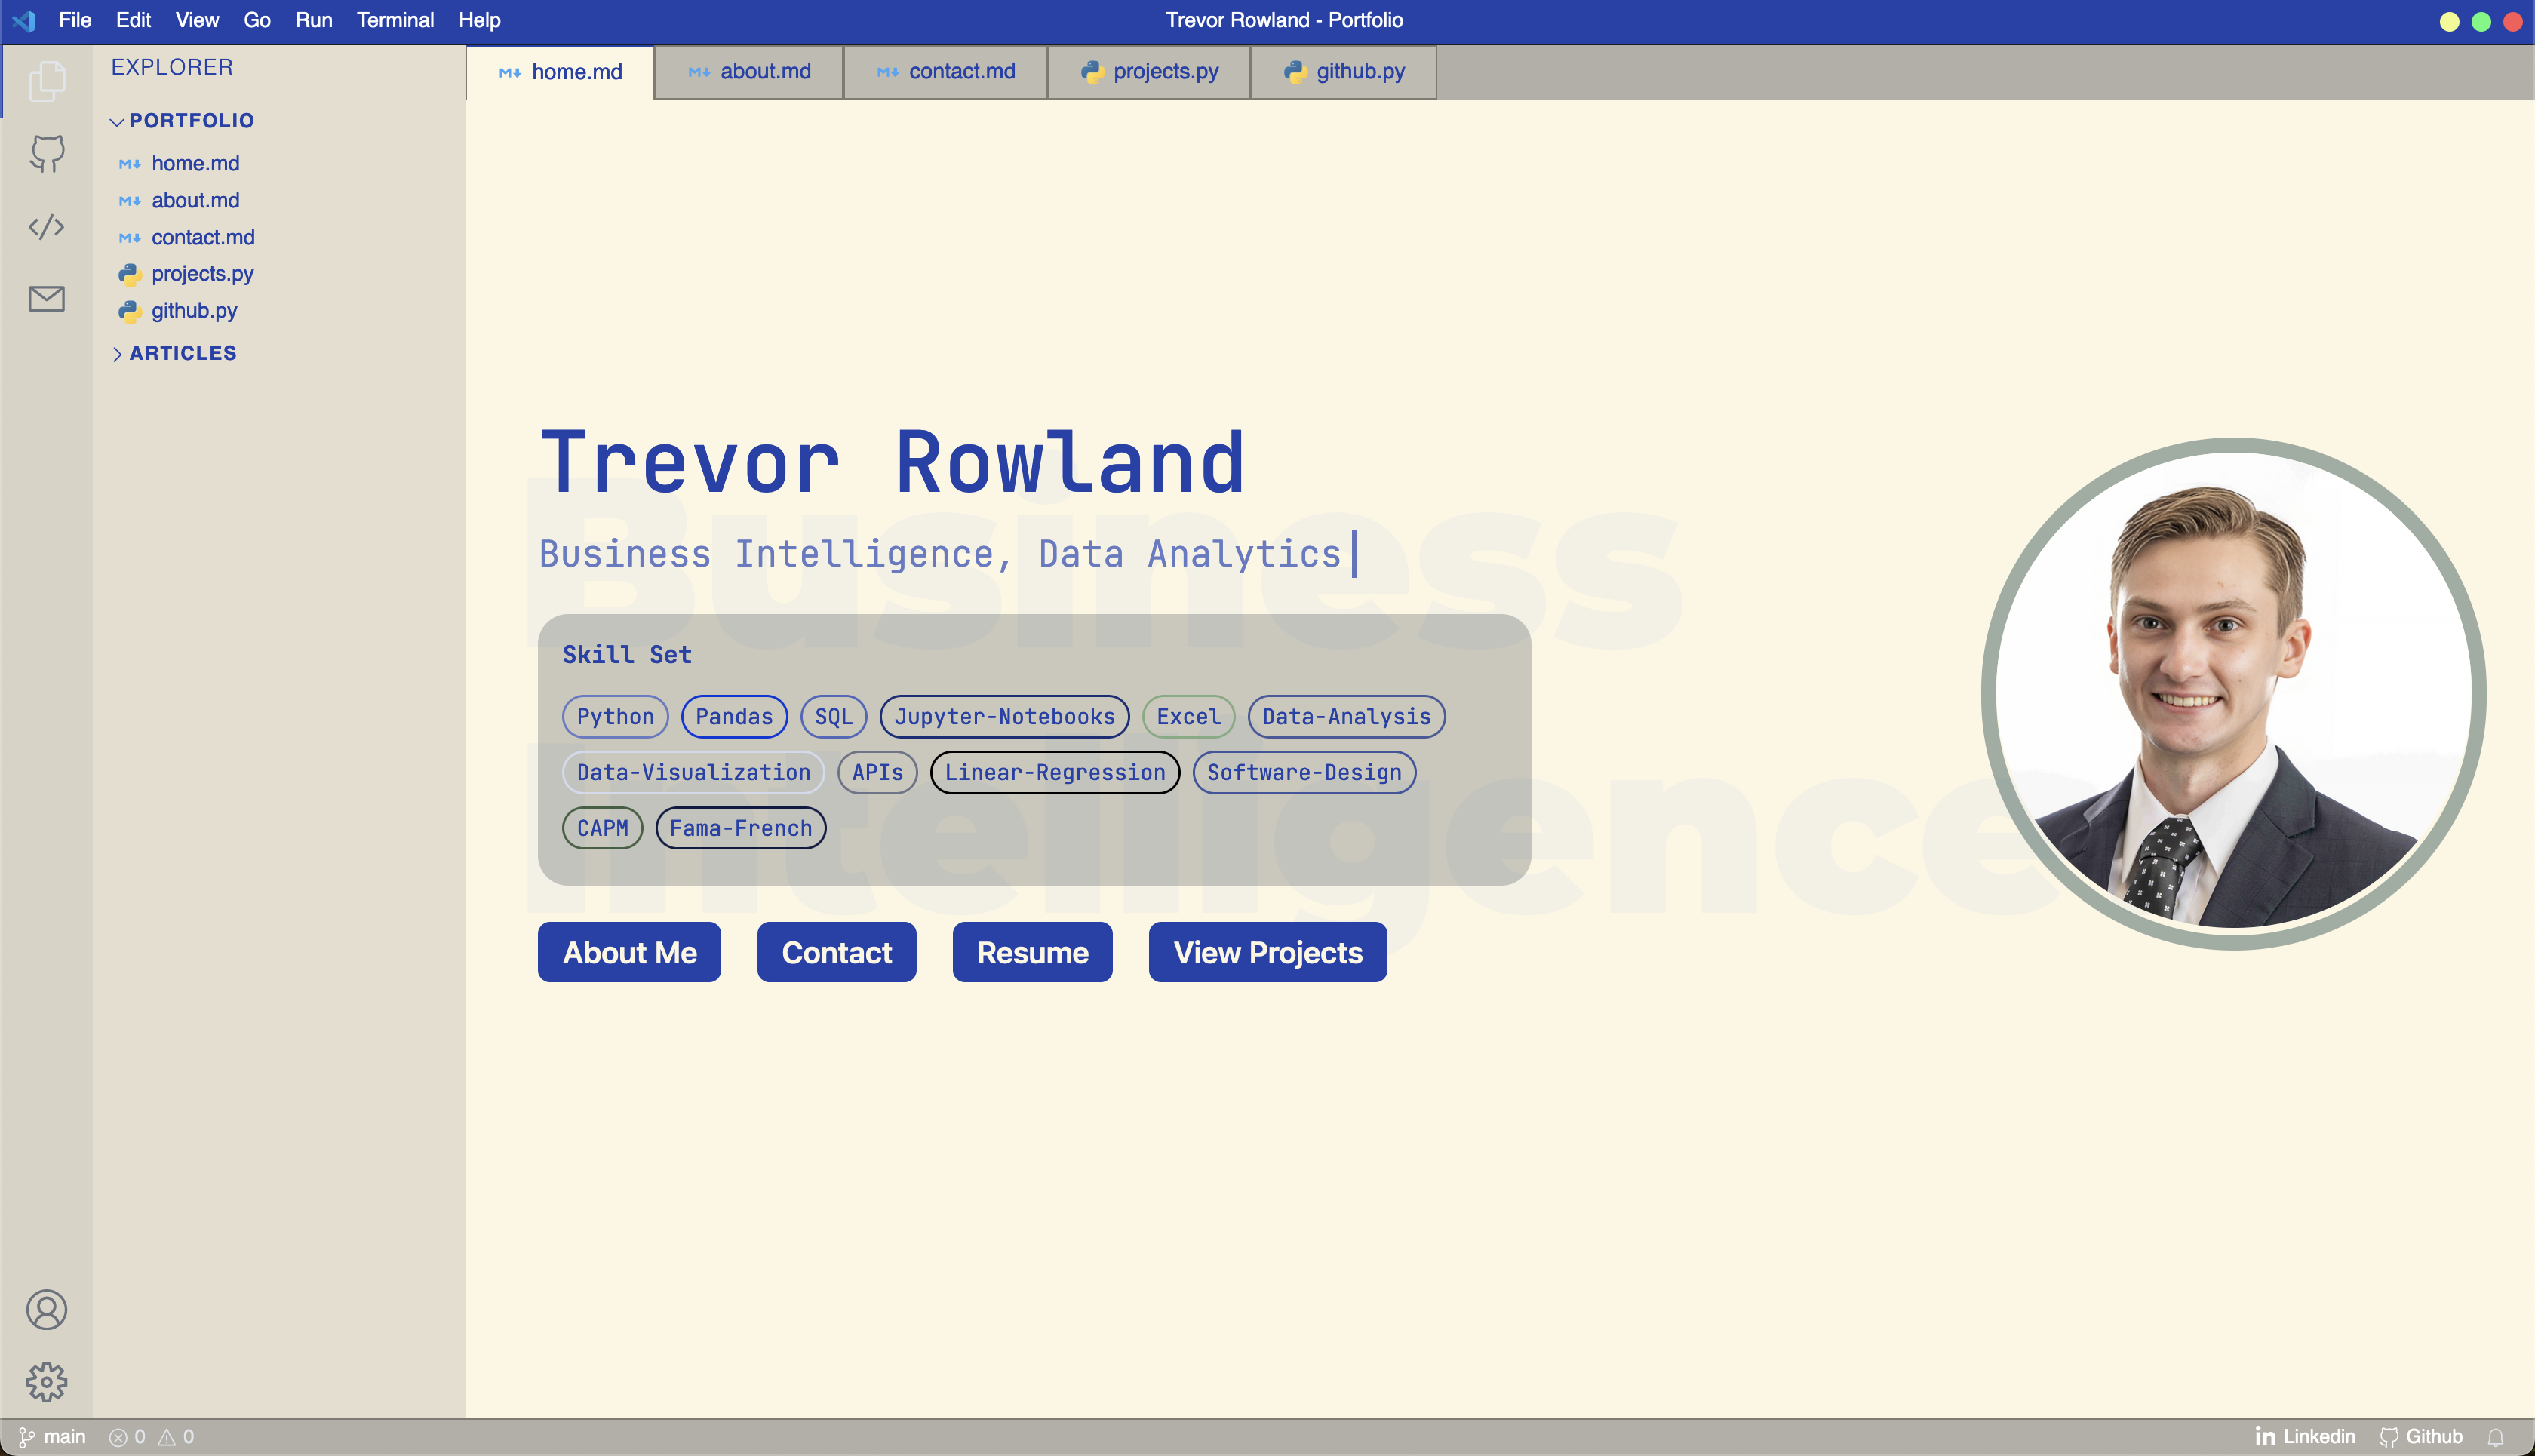Collapse the PORTFOLIO folder in explorer

pos(117,120)
